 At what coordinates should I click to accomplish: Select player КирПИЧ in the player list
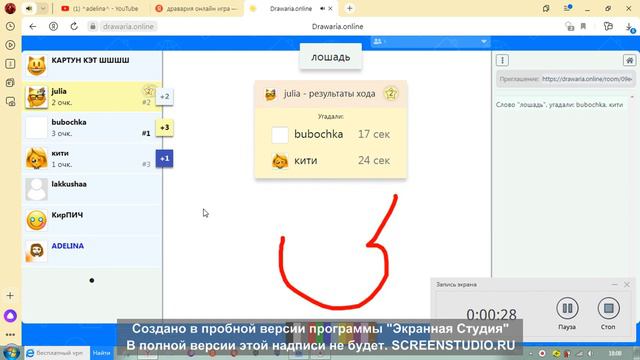92,221
